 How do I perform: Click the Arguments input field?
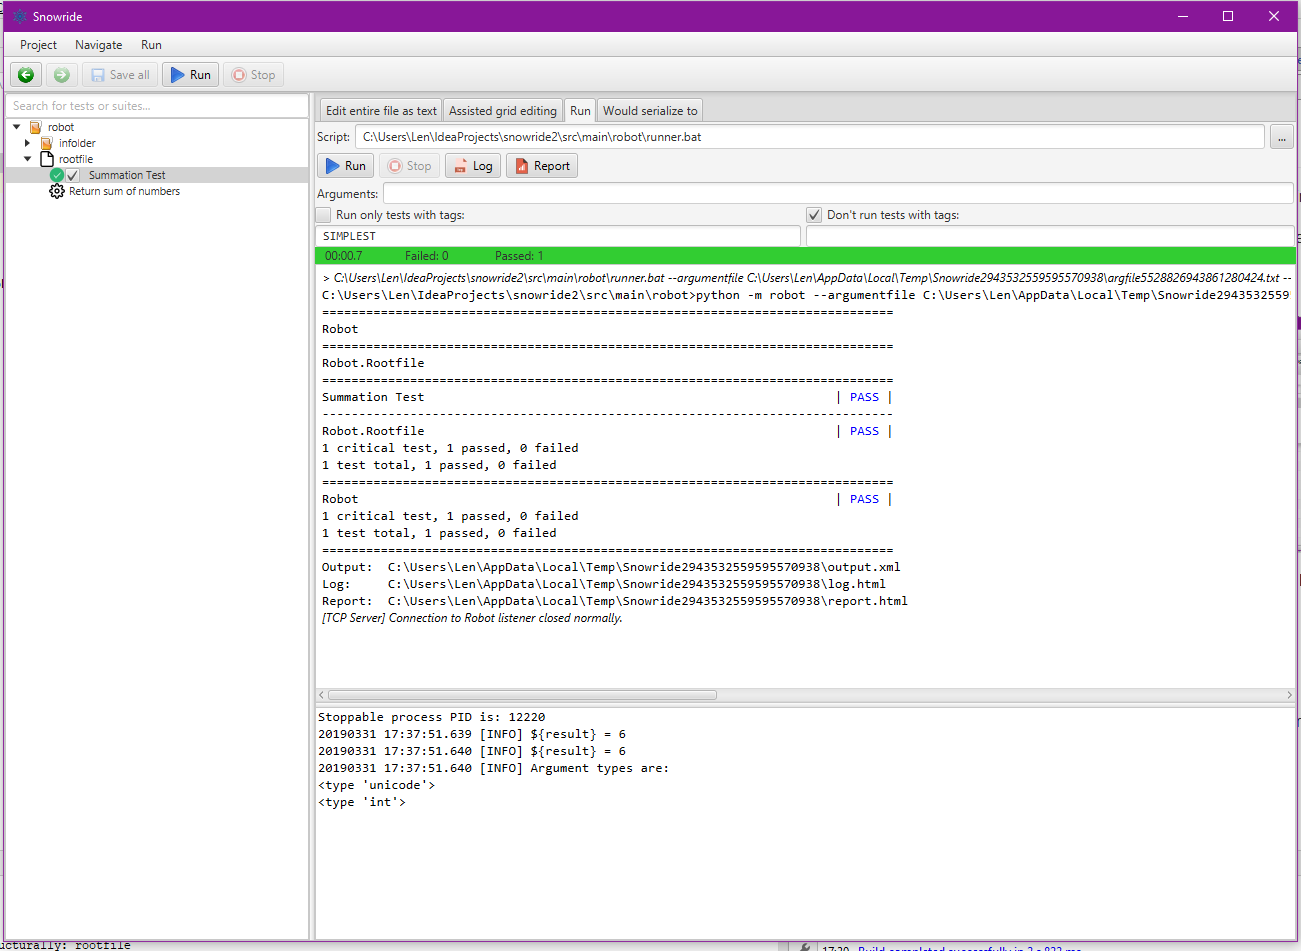click(838, 193)
